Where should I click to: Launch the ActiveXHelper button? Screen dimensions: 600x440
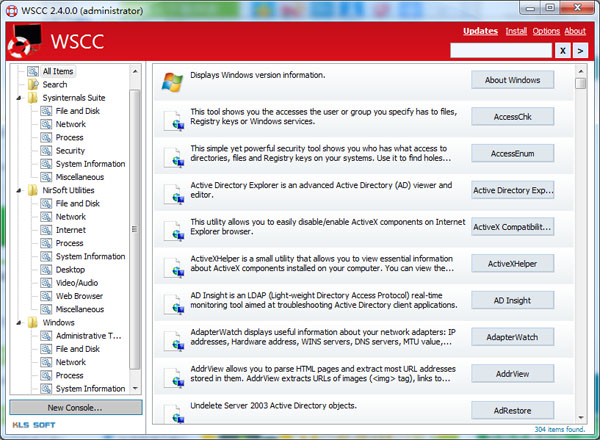pos(512,264)
